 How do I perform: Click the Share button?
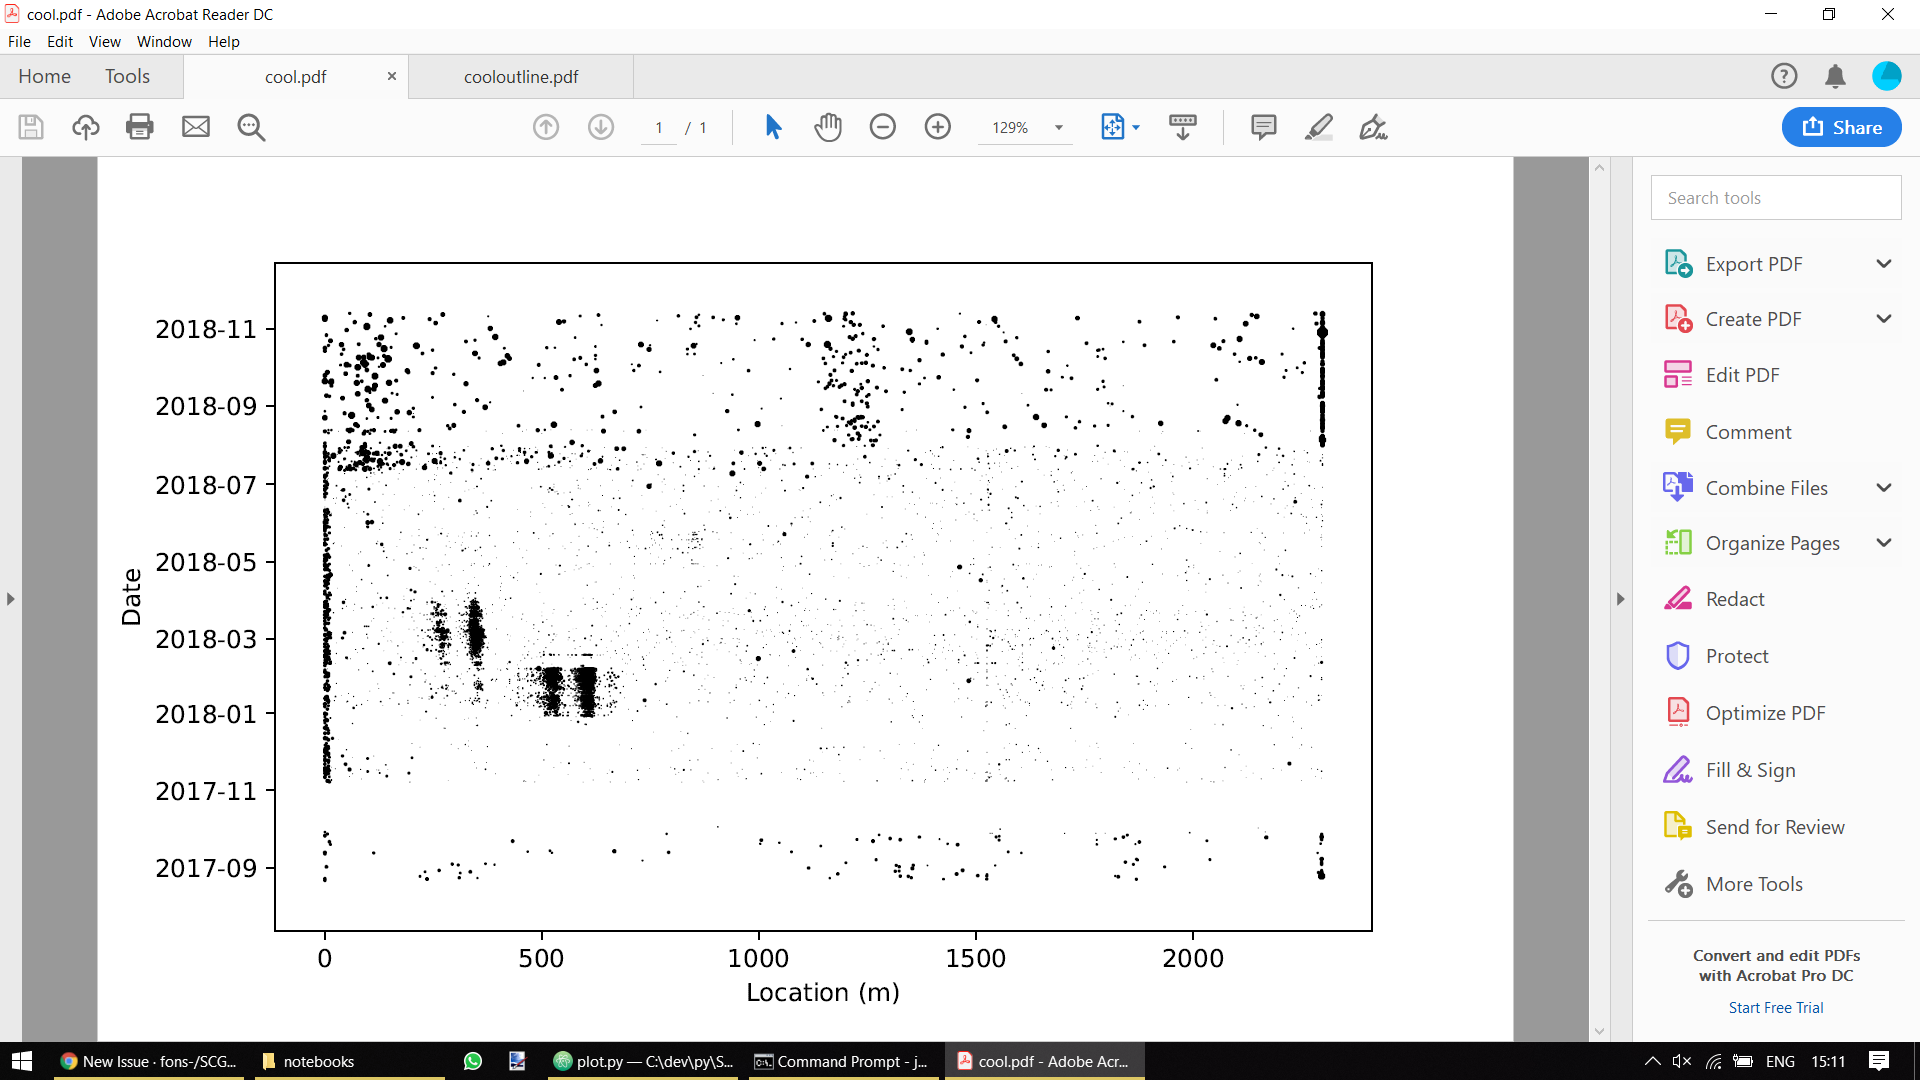1840,127
